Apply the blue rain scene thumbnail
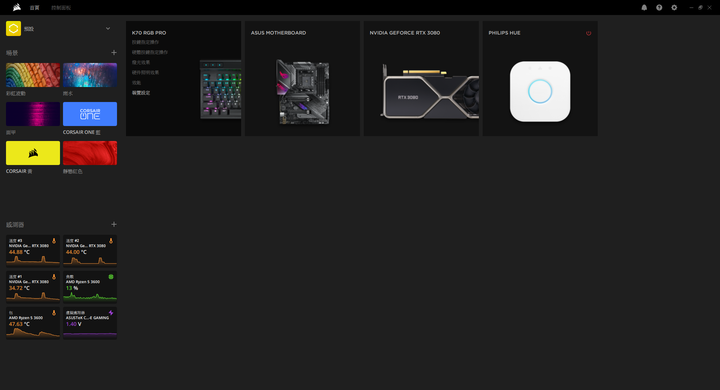 tap(90, 75)
